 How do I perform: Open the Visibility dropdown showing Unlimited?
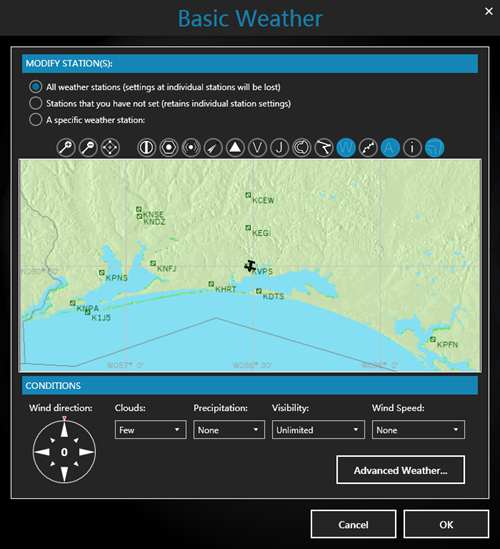click(318, 430)
